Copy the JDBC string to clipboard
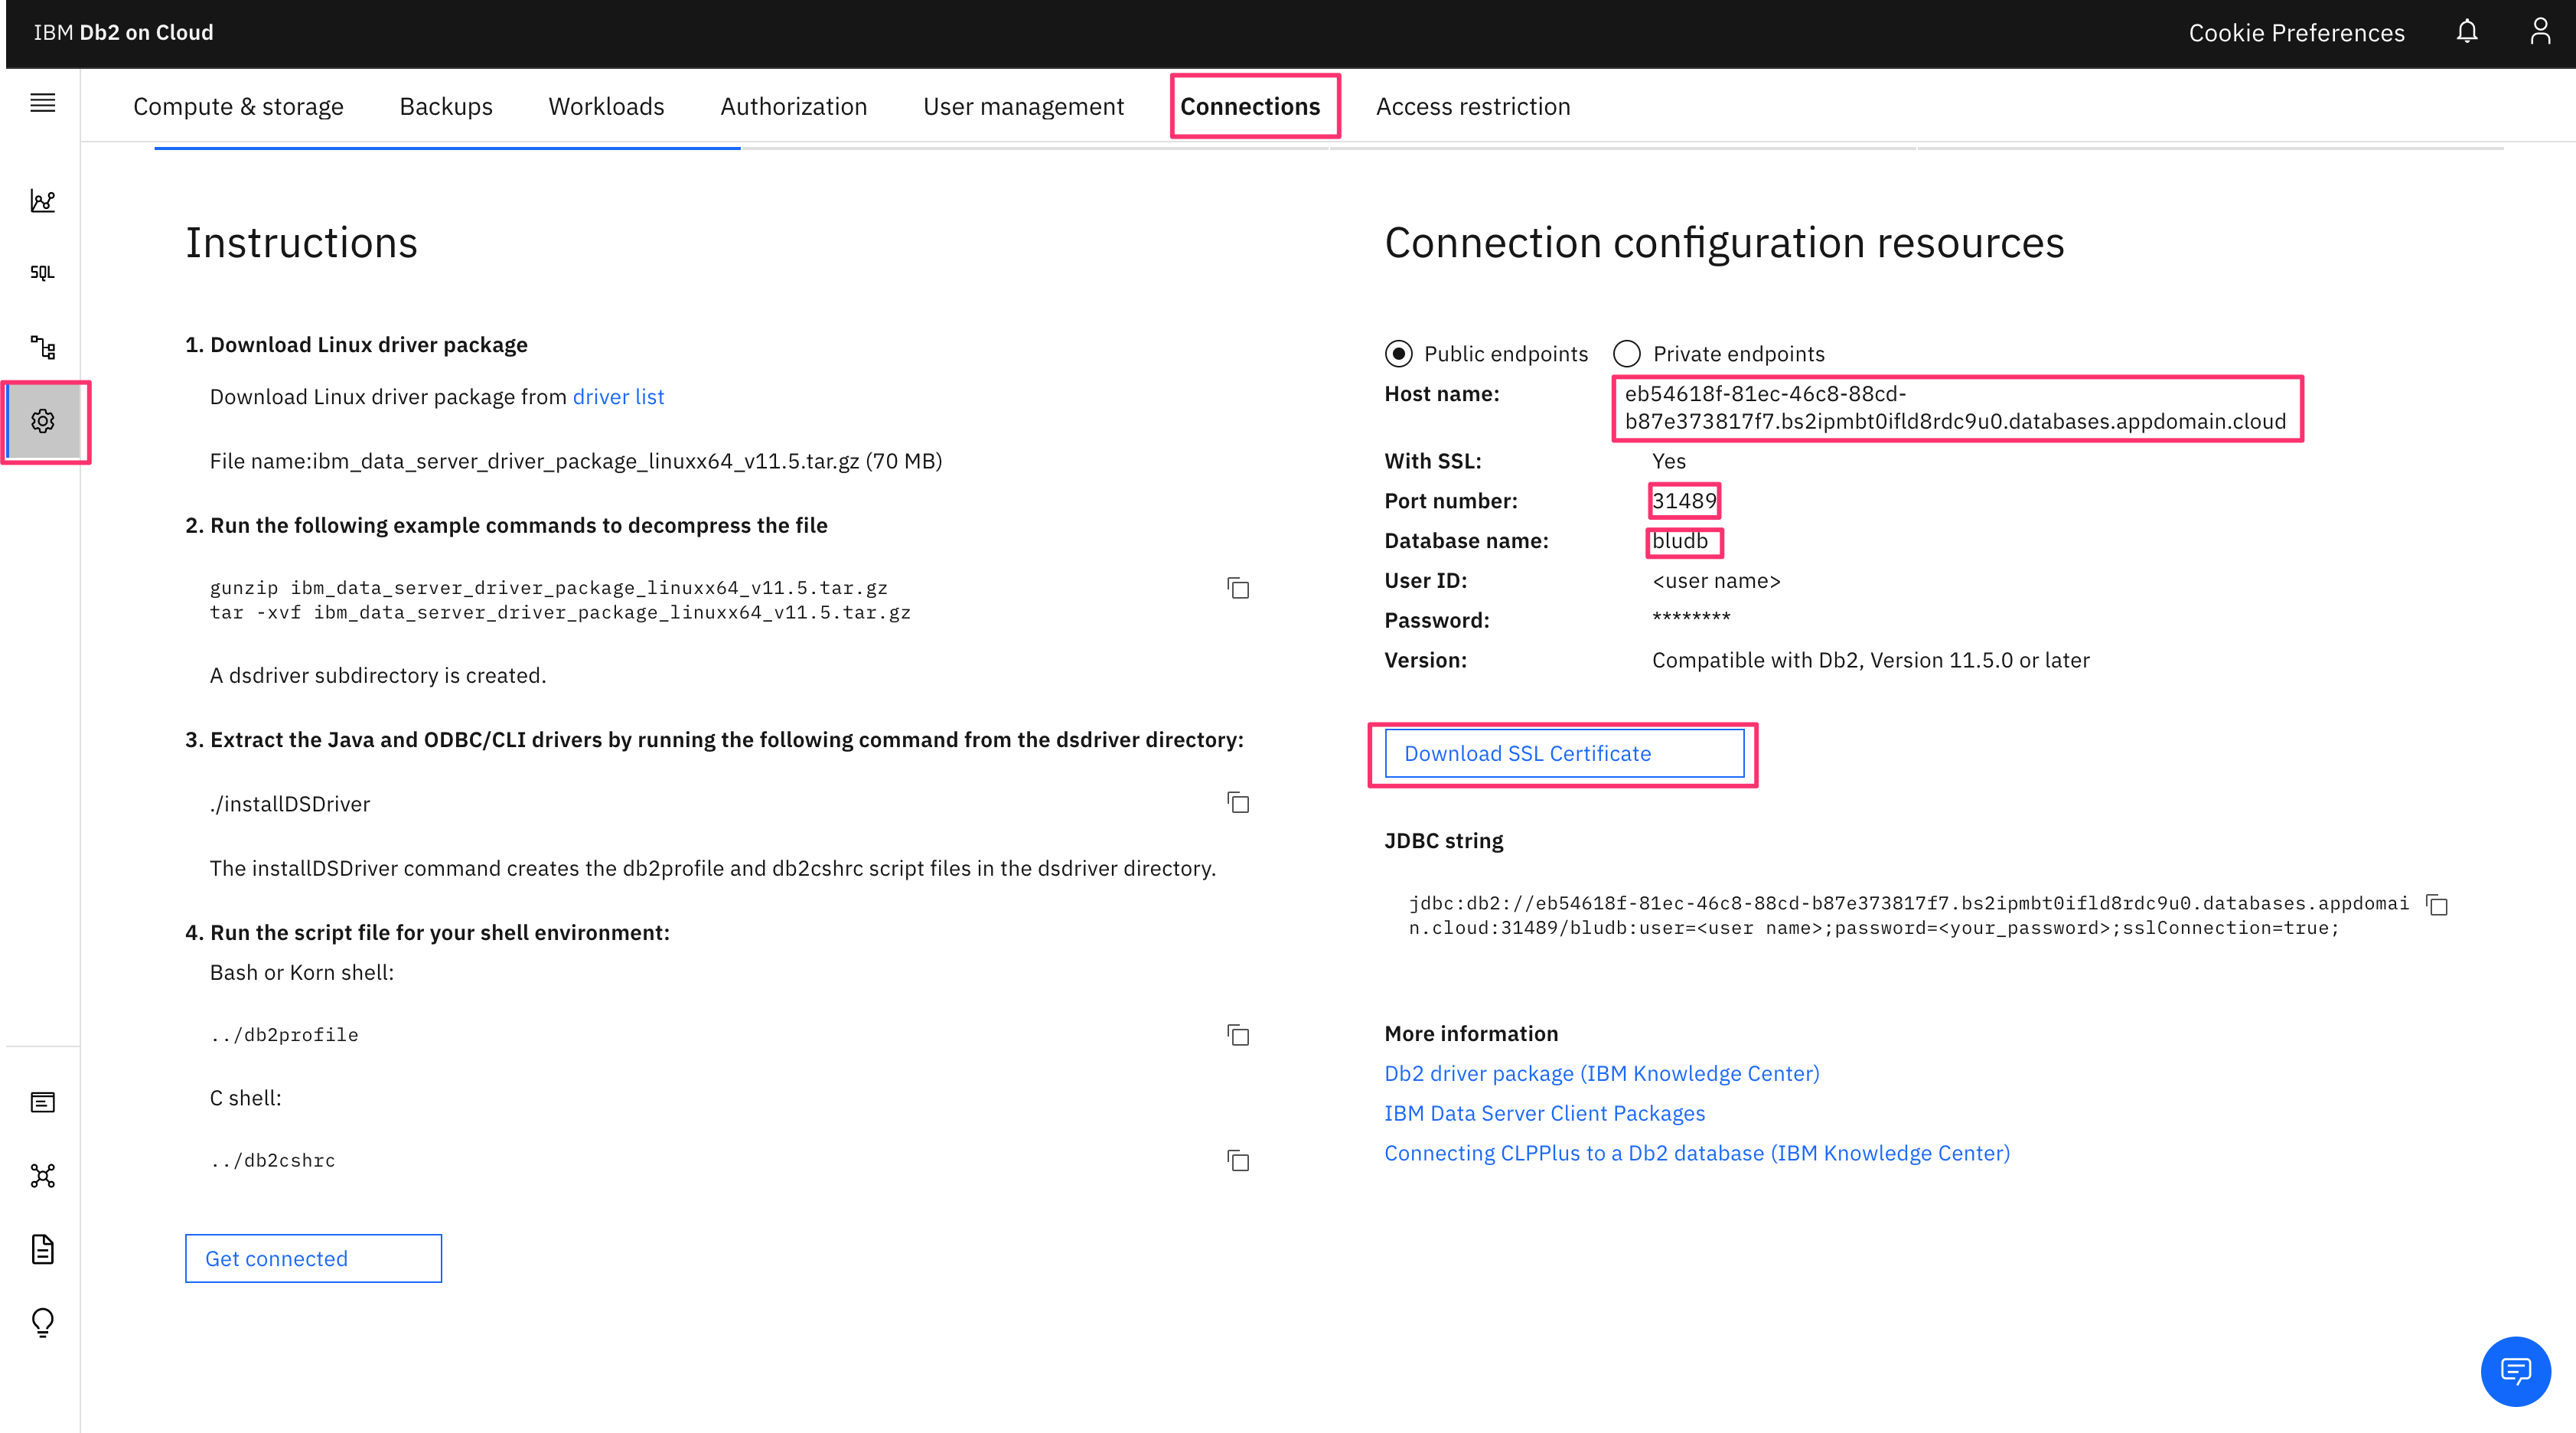The width and height of the screenshot is (2576, 1433). 2437,904
